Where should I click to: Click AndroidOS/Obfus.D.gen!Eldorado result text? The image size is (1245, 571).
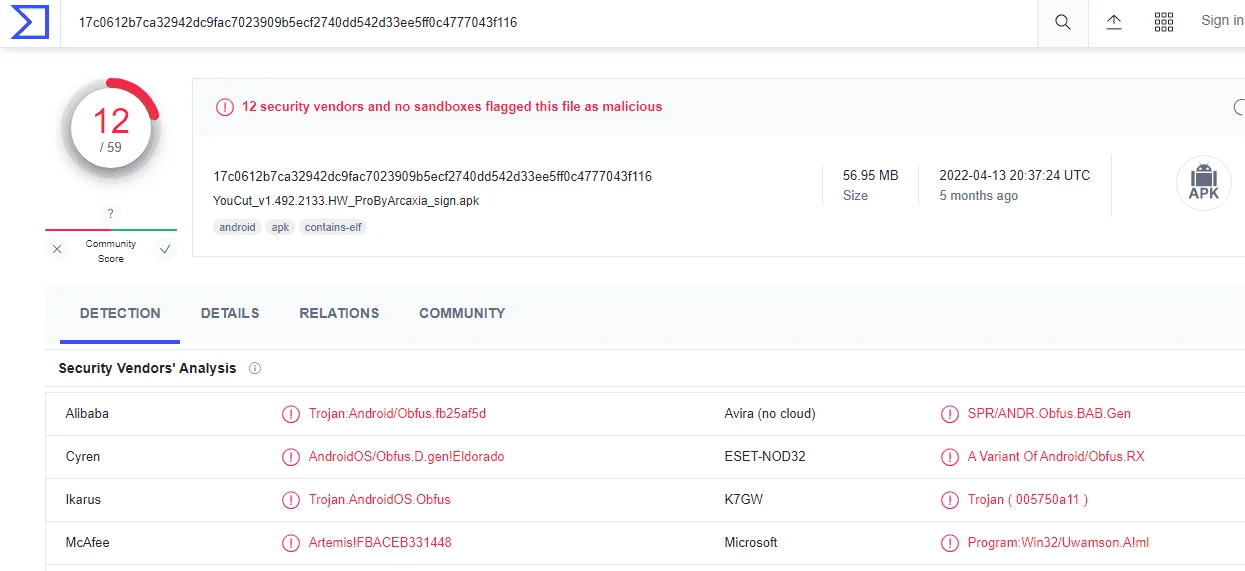[x=406, y=456]
